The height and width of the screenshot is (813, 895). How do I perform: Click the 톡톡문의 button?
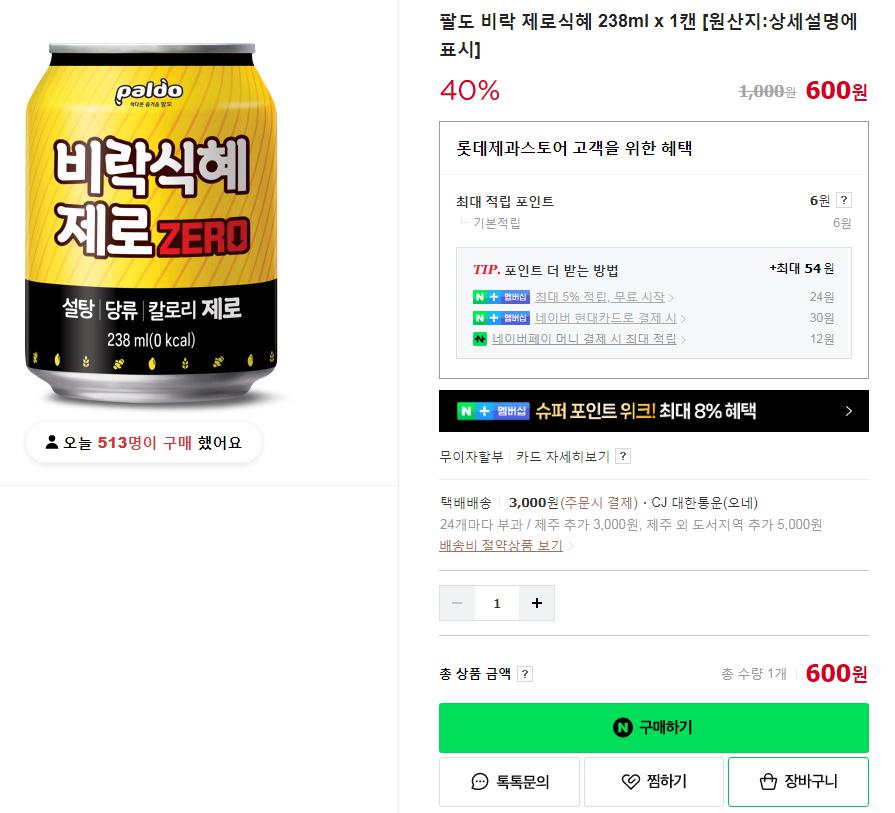[x=510, y=782]
